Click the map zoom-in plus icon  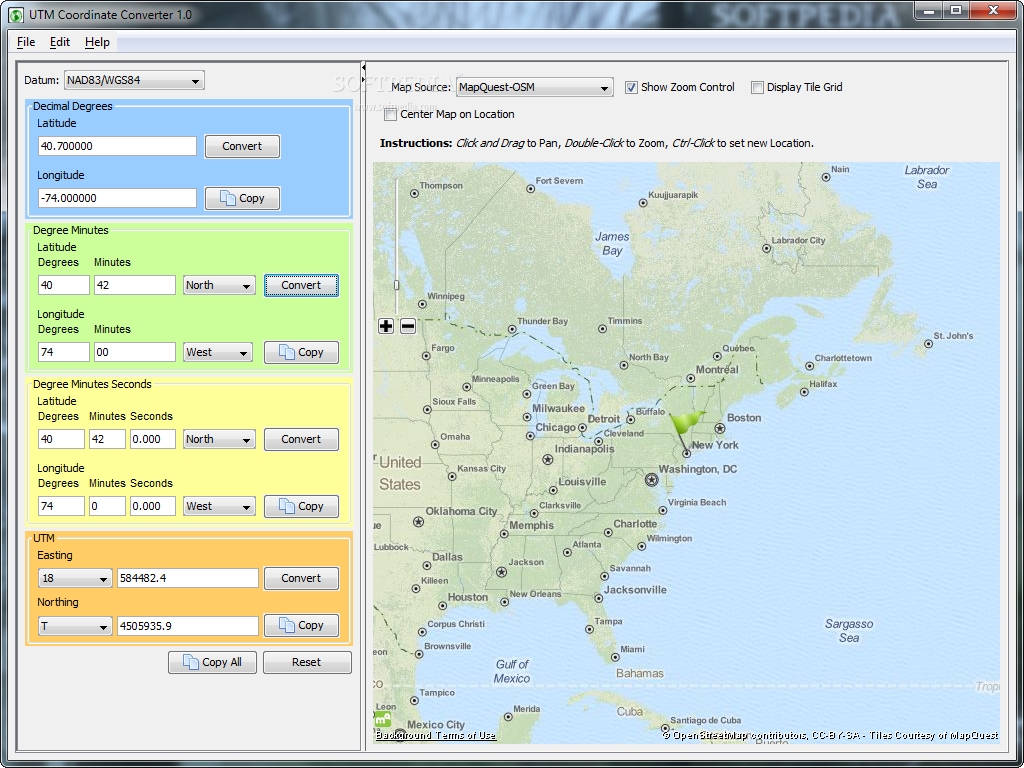386,326
